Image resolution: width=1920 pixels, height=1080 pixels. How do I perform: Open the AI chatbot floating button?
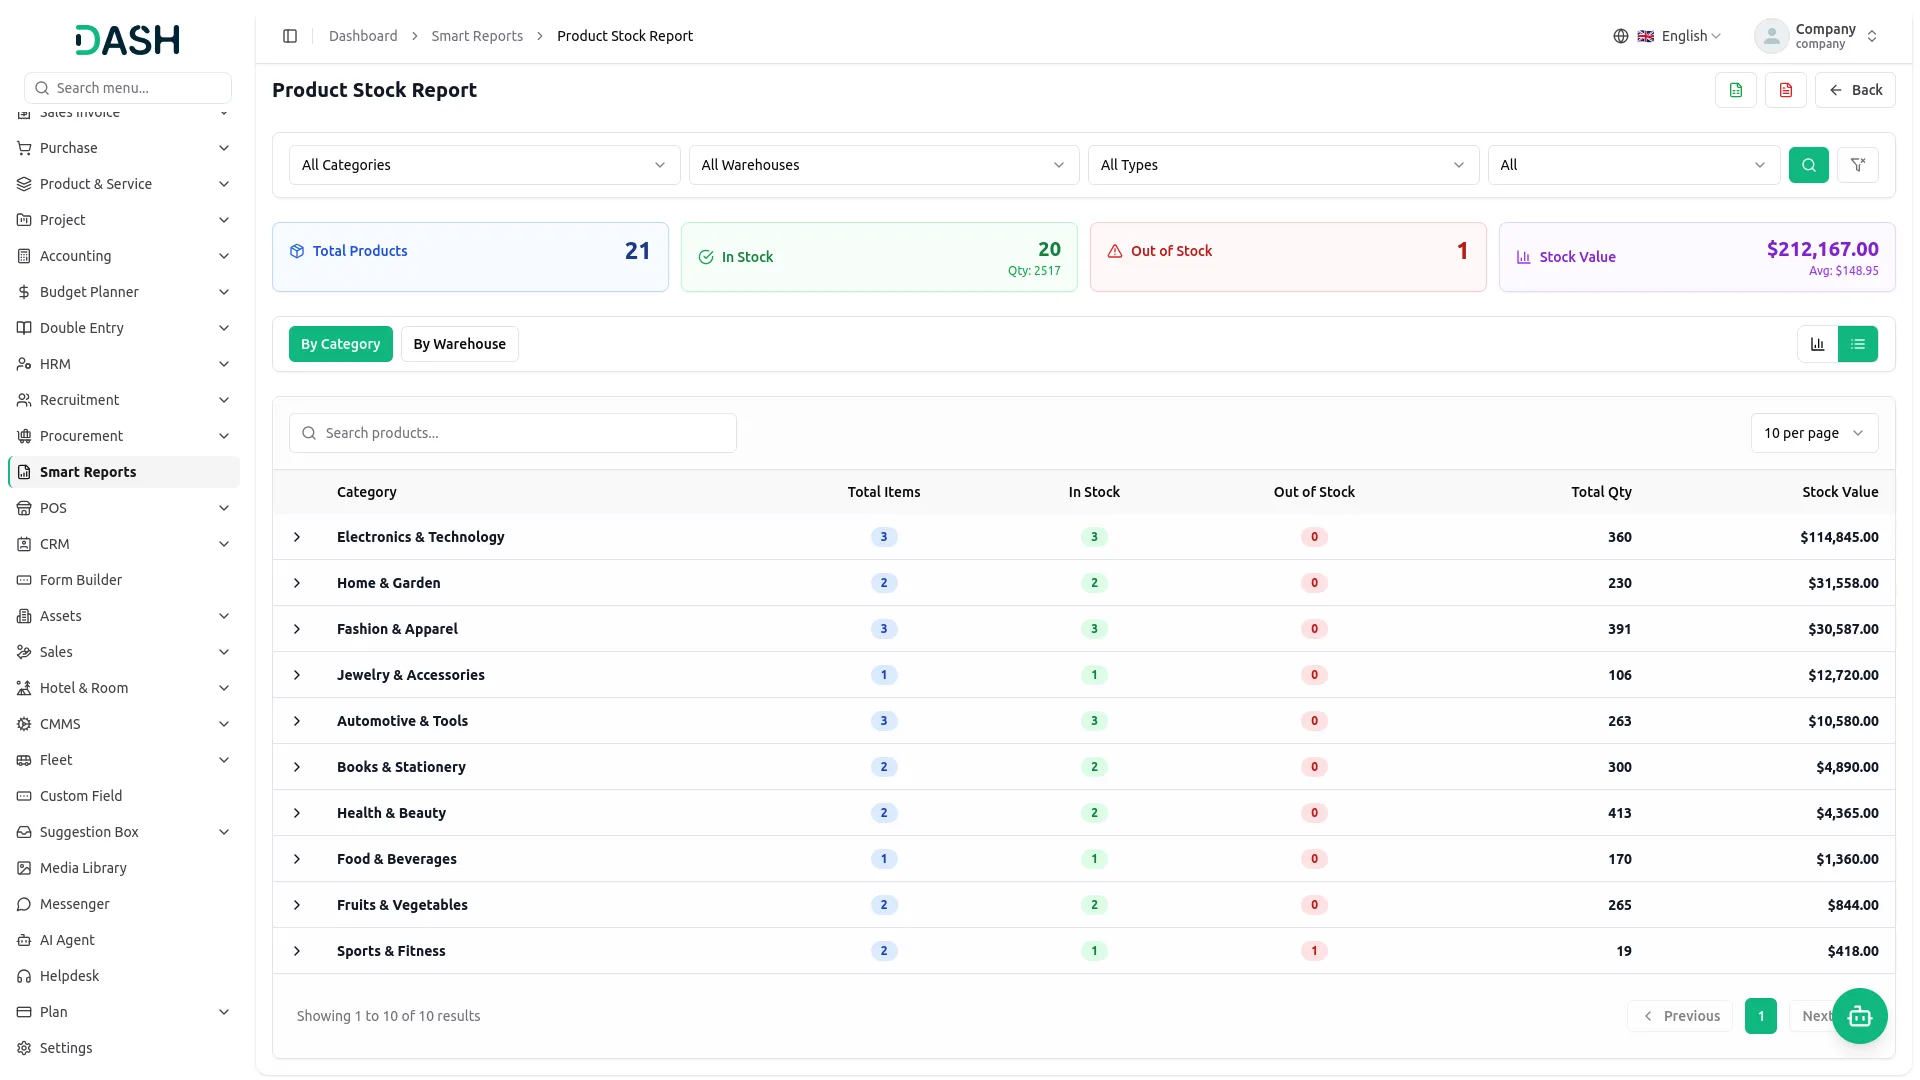click(1860, 1016)
